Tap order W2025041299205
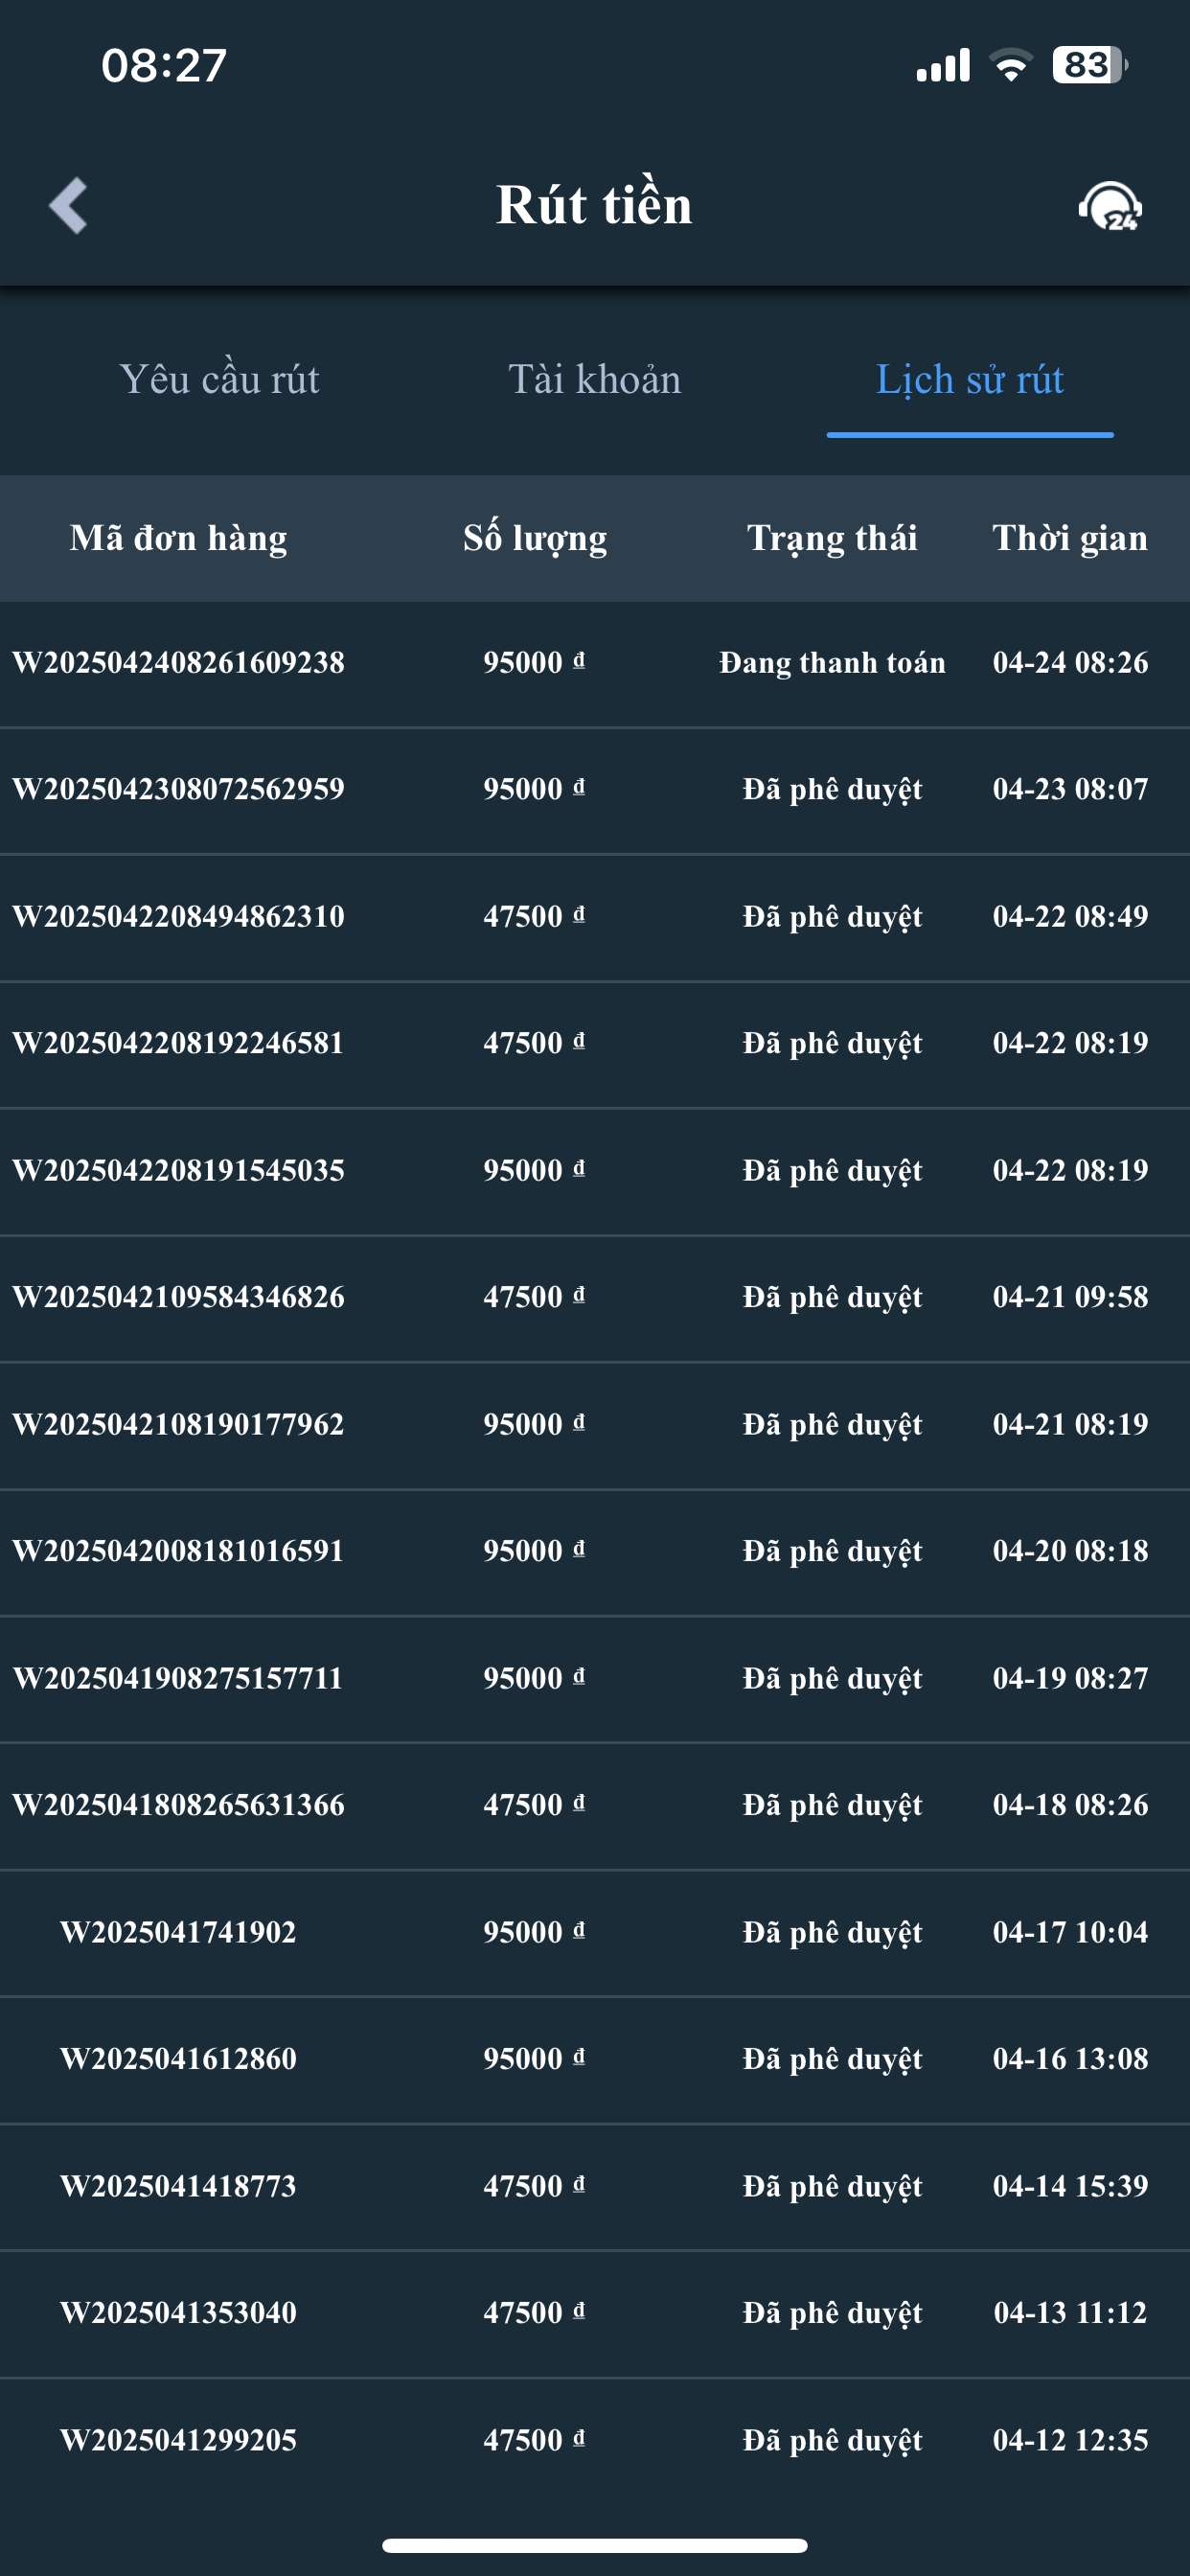Viewport: 1190px width, 2576px height. tap(178, 2440)
